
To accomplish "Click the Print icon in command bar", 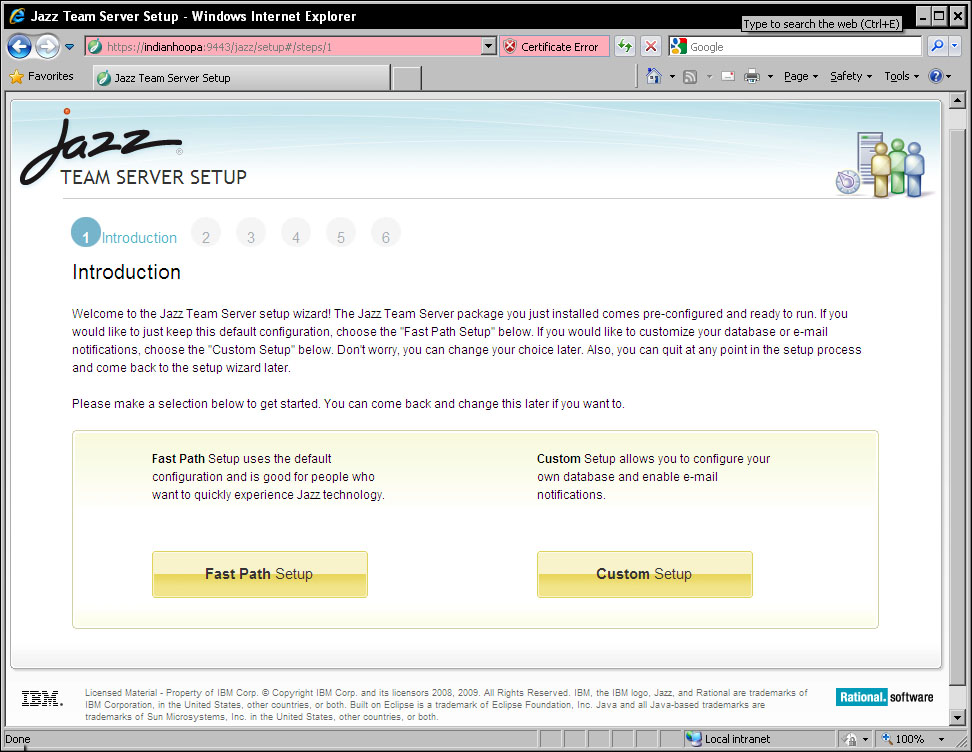I will 752,76.
